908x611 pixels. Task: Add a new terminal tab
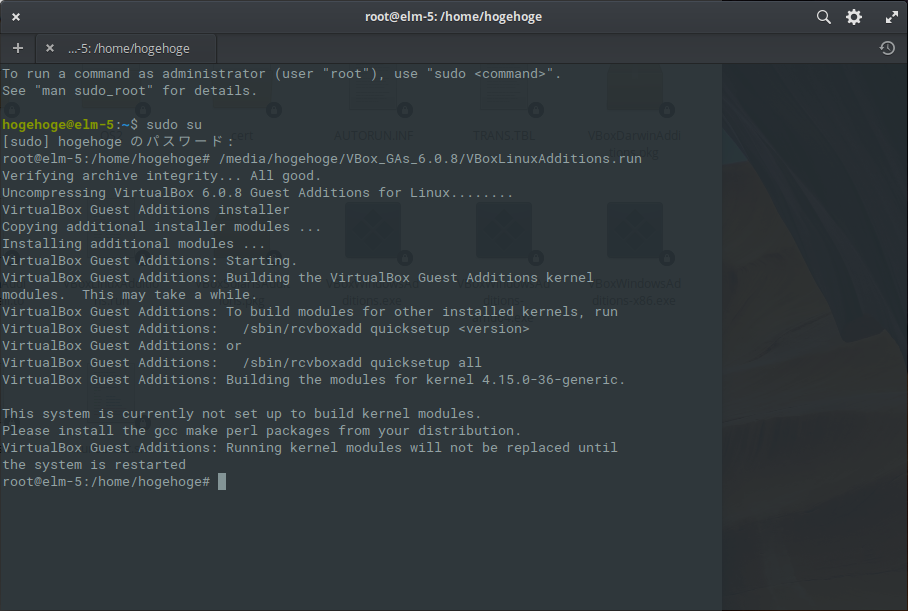pyautogui.click(x=18, y=48)
